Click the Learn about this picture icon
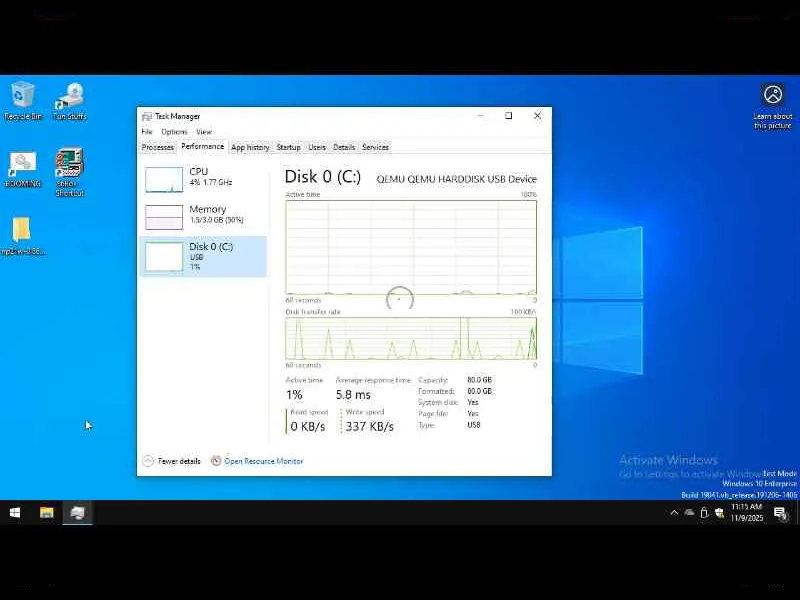800x600 pixels. coord(772,107)
